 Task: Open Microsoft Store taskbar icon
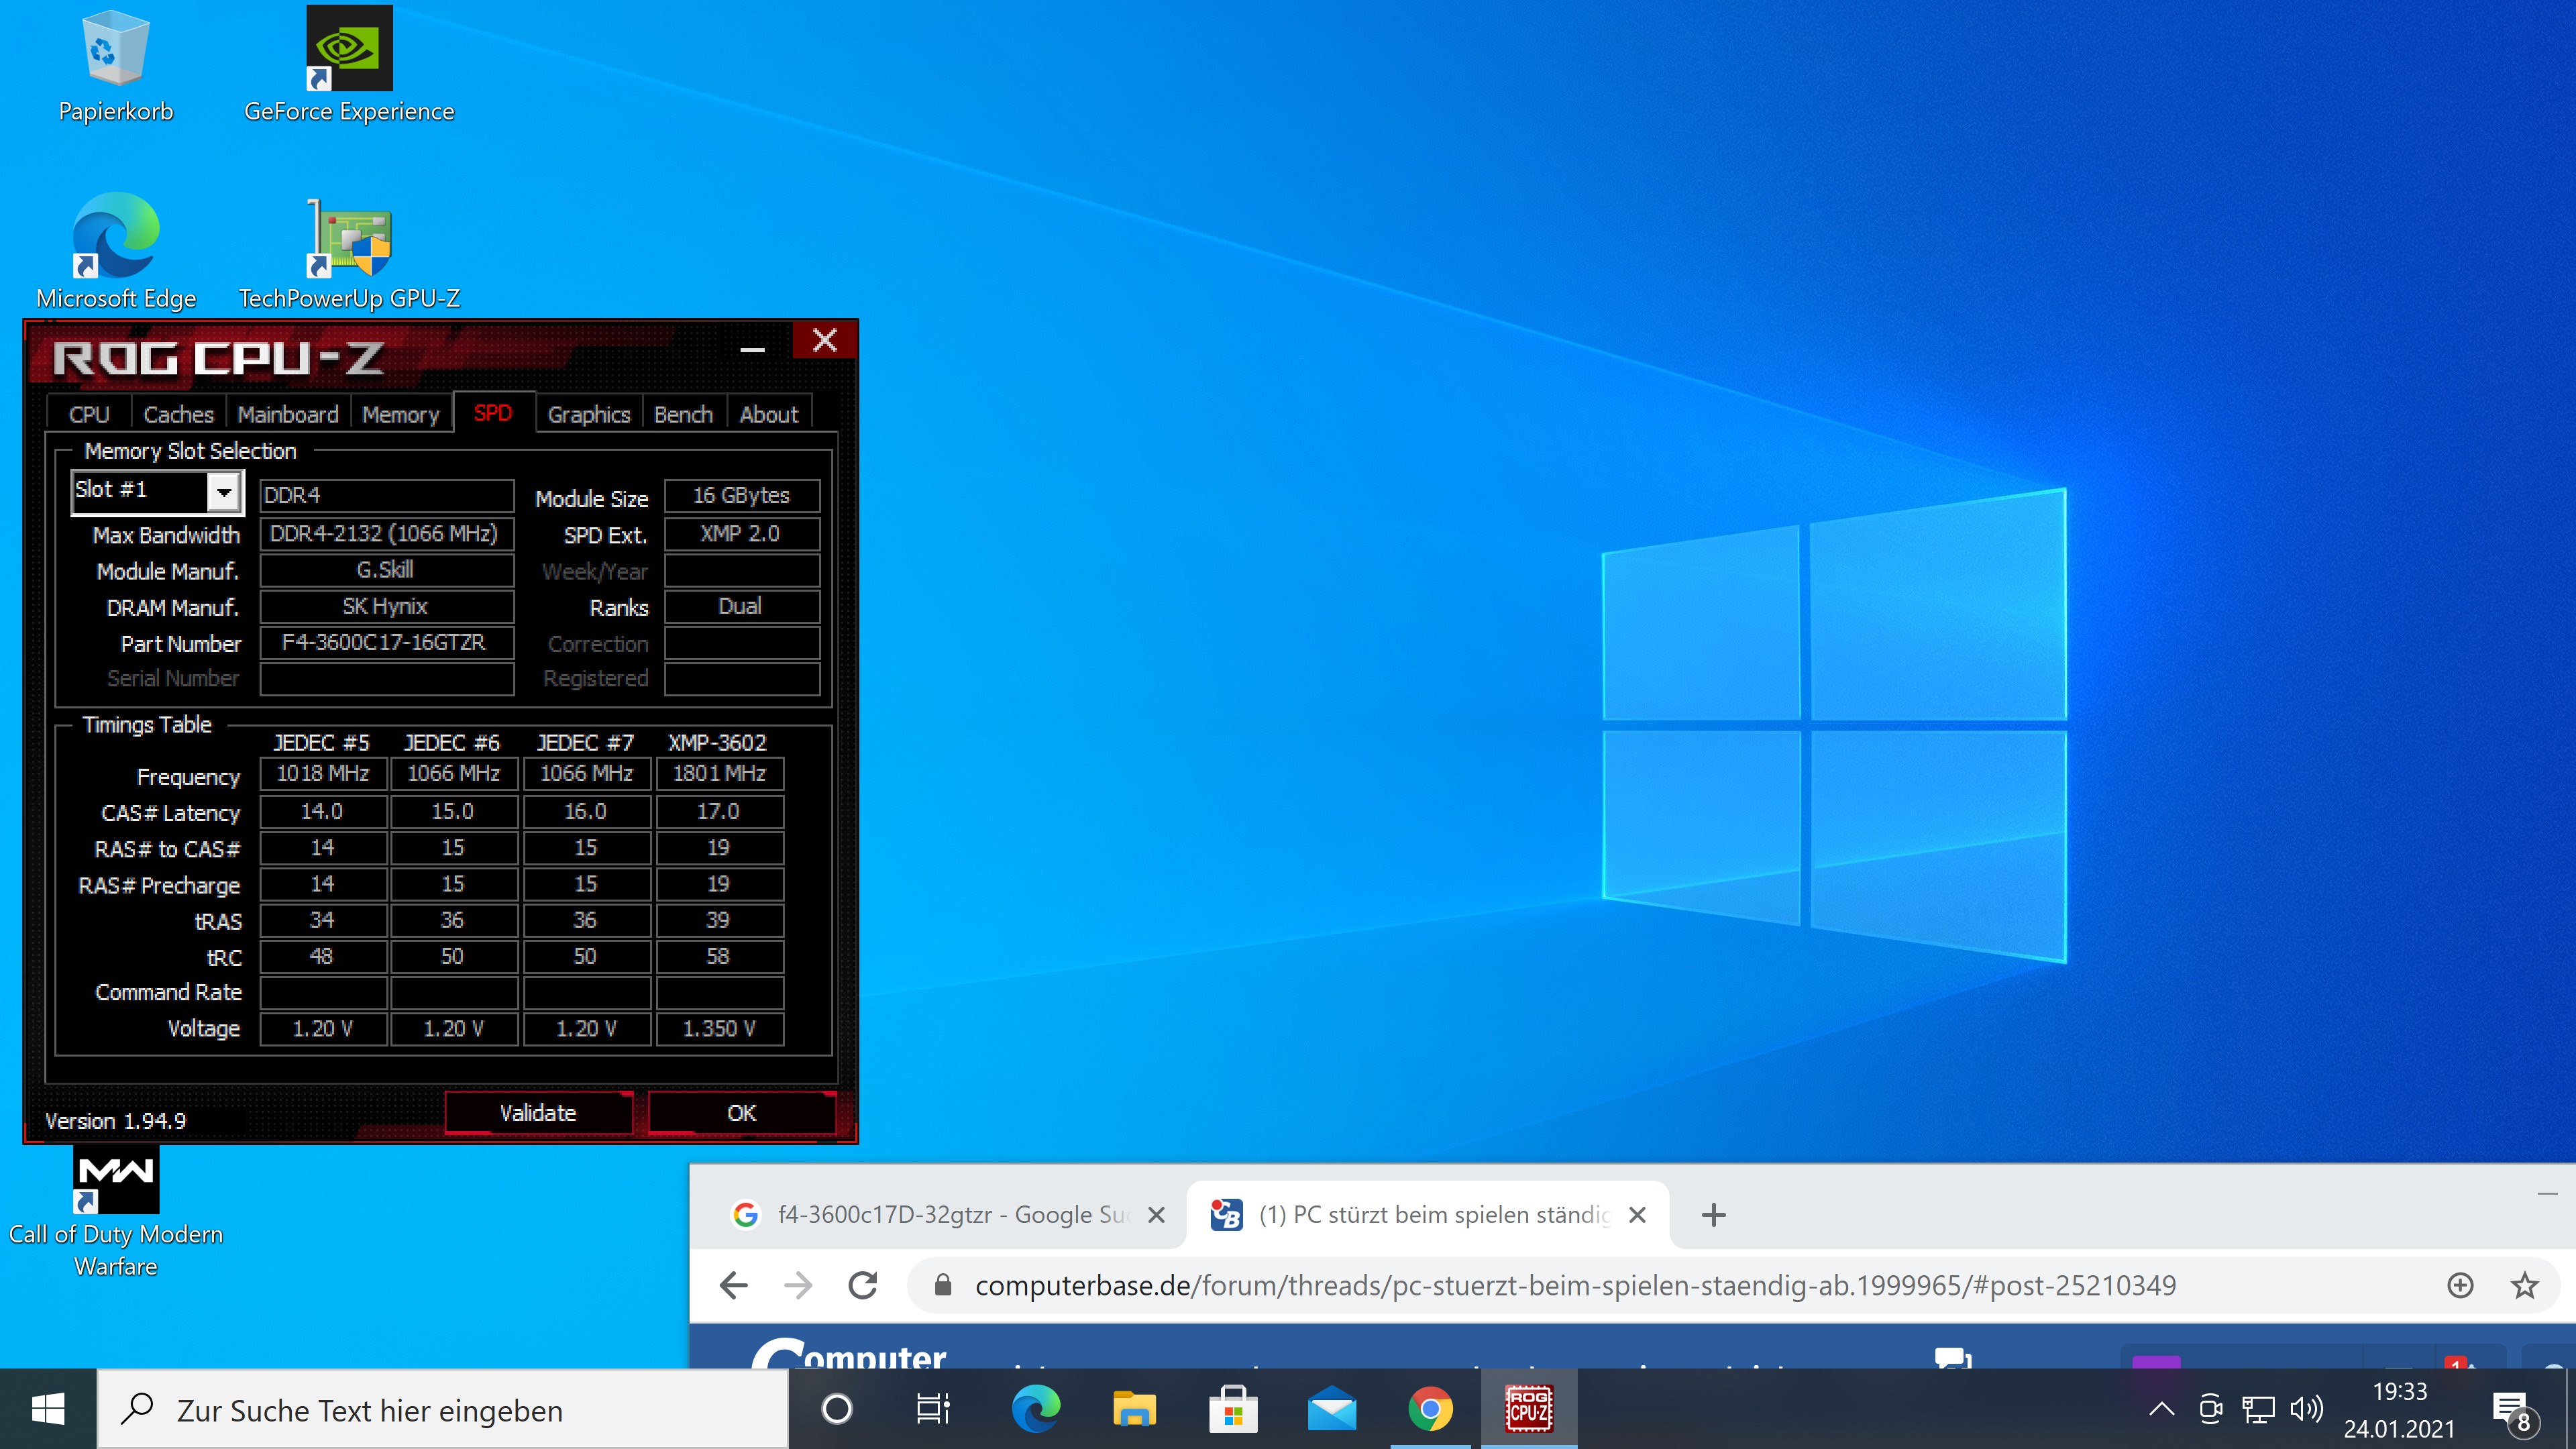coord(1233,1410)
